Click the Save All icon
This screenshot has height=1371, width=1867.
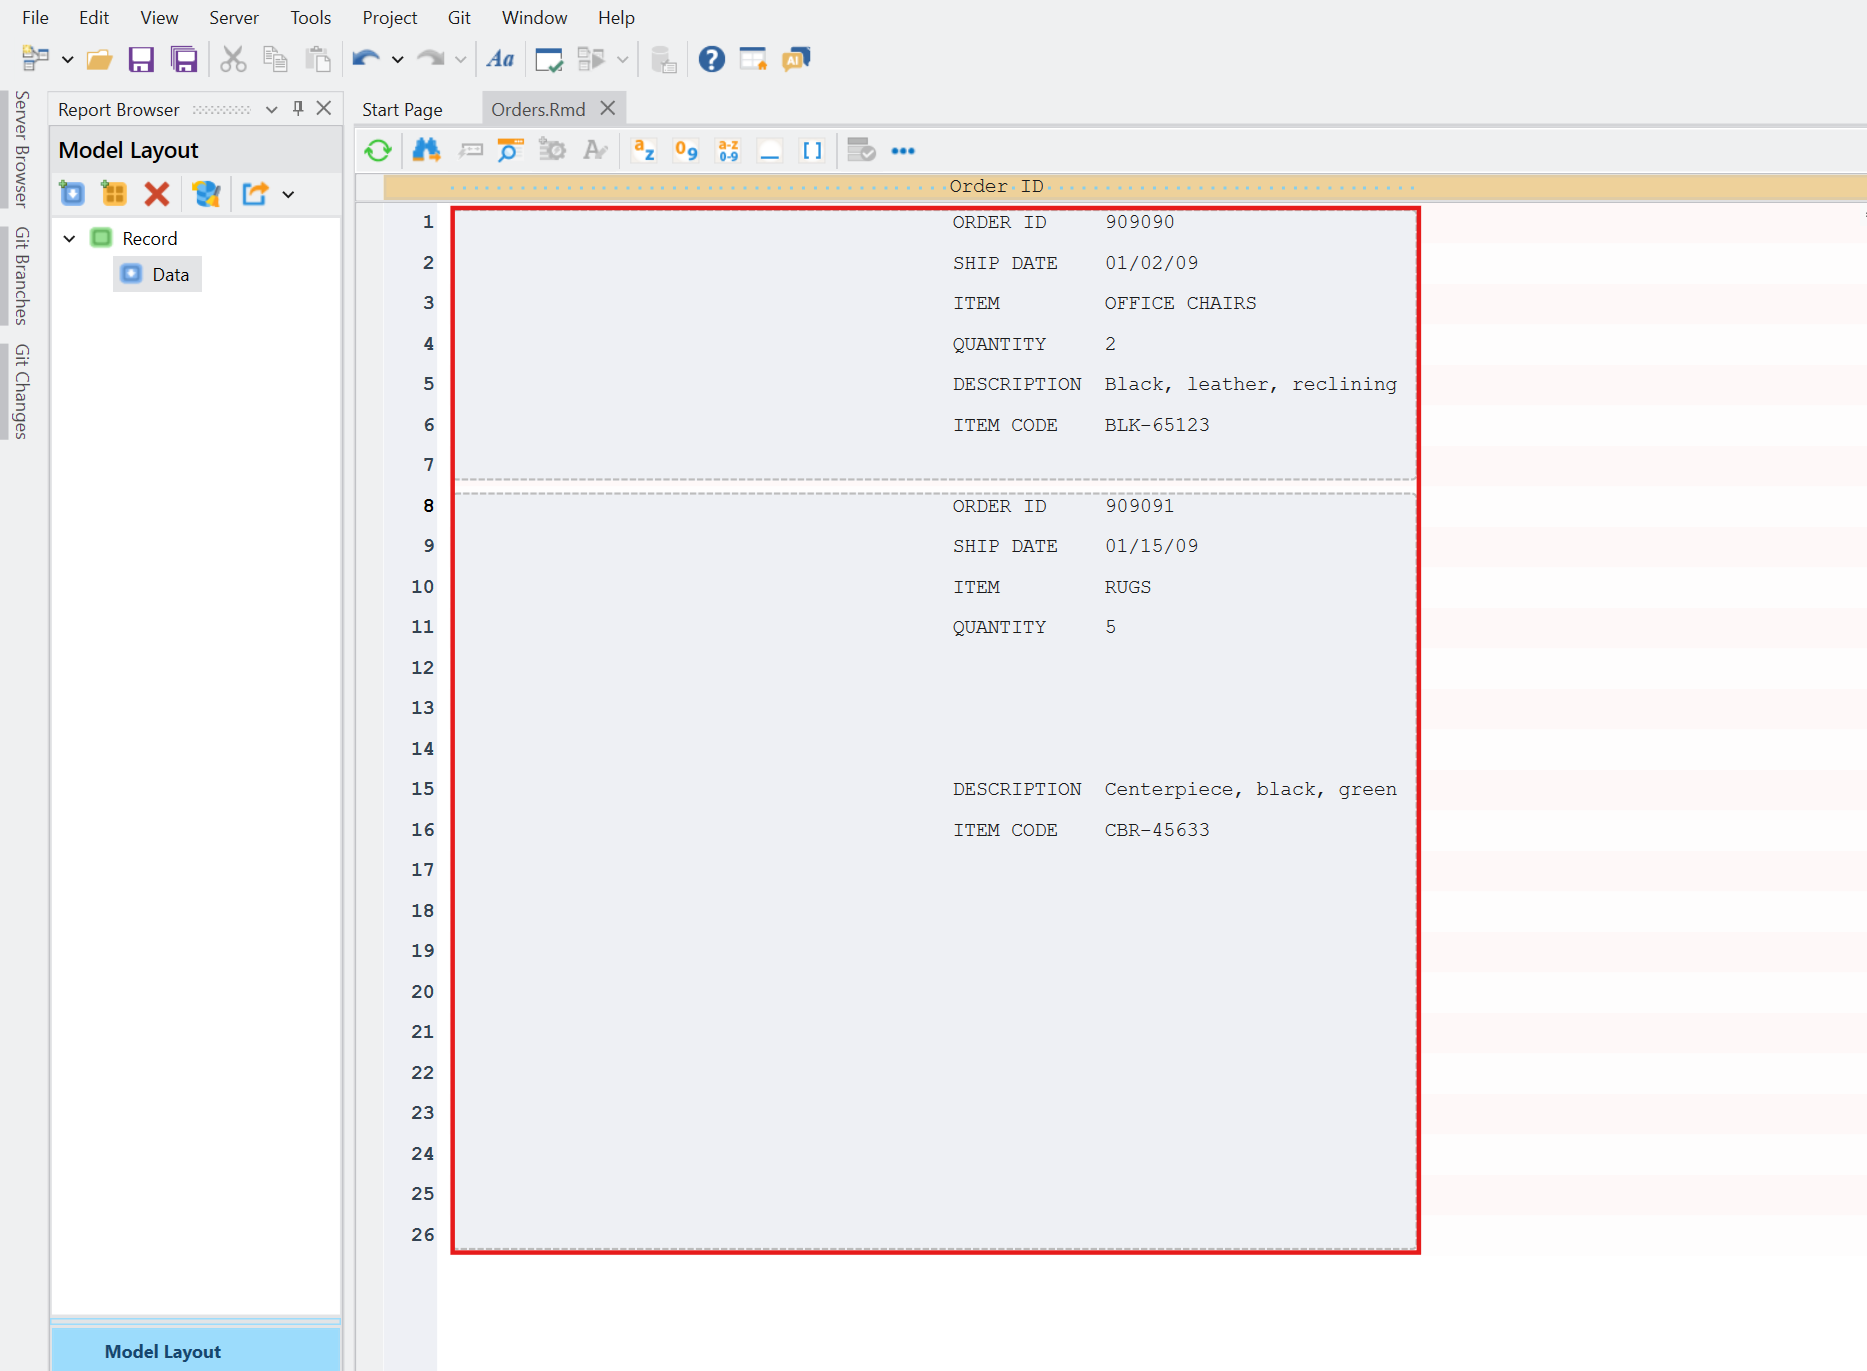184,59
